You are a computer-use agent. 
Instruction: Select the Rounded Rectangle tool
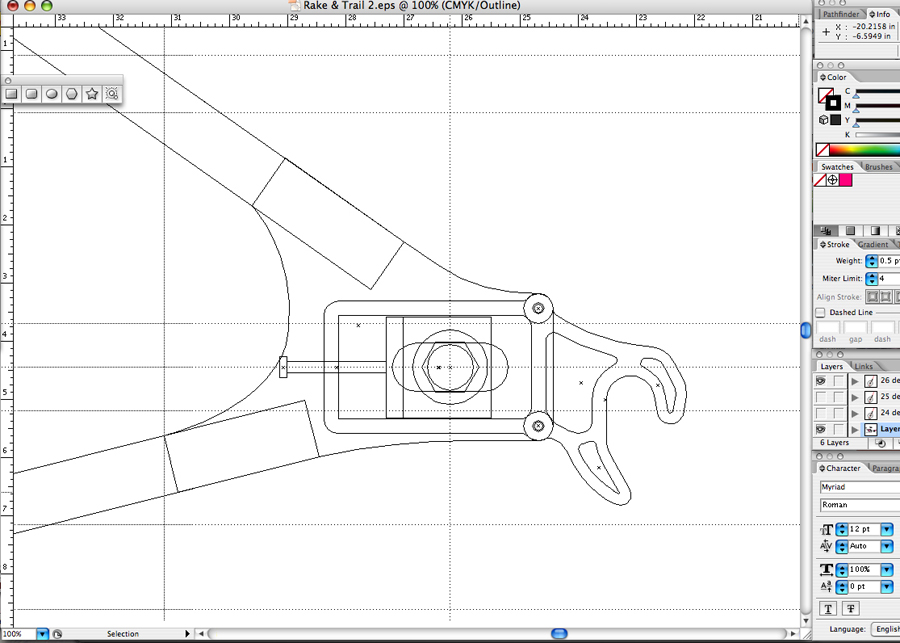pyautogui.click(x=31, y=94)
